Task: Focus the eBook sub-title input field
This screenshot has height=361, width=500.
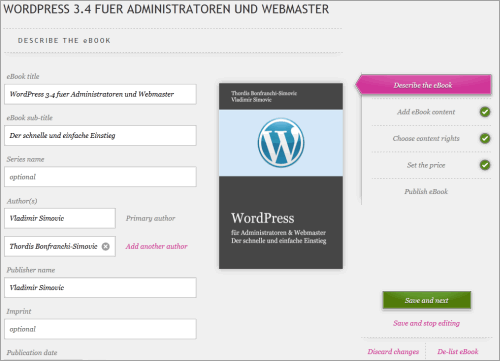Action: tap(100, 135)
